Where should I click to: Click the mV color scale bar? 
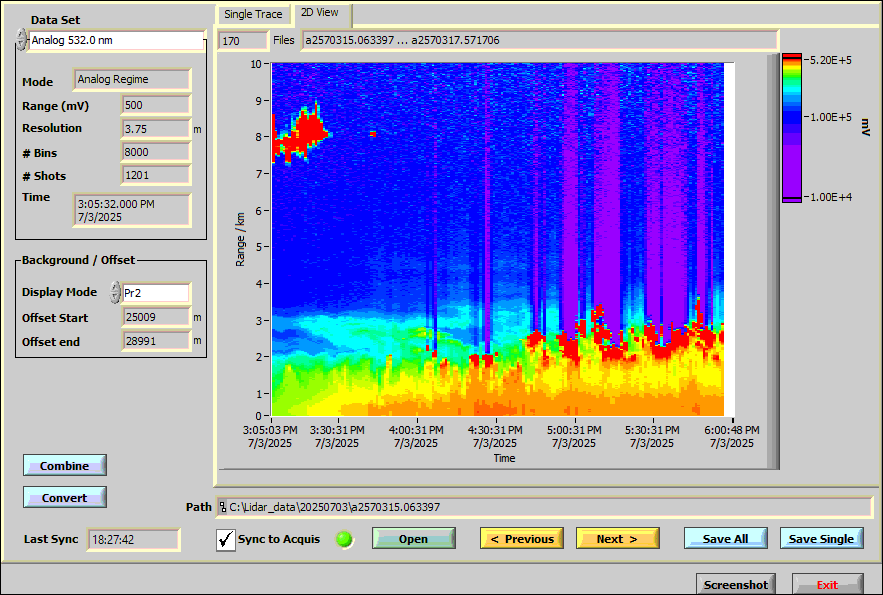792,128
